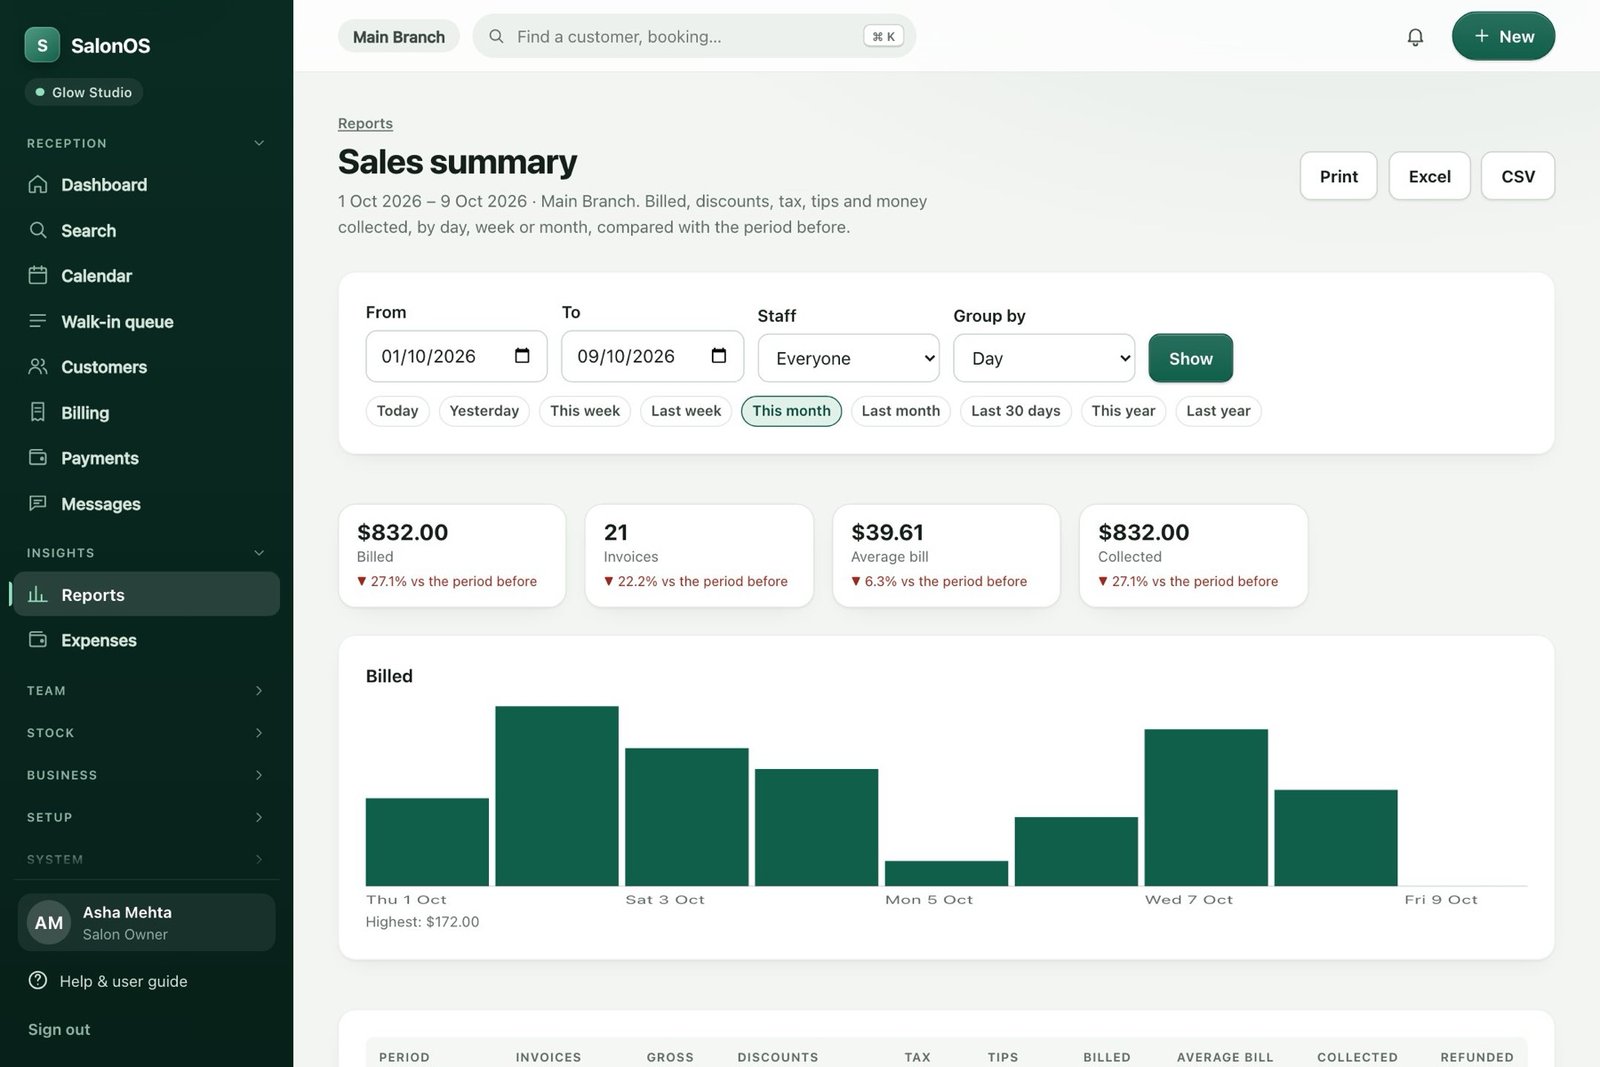Click the Sign out link
This screenshot has width=1600, height=1067.
point(59,1029)
